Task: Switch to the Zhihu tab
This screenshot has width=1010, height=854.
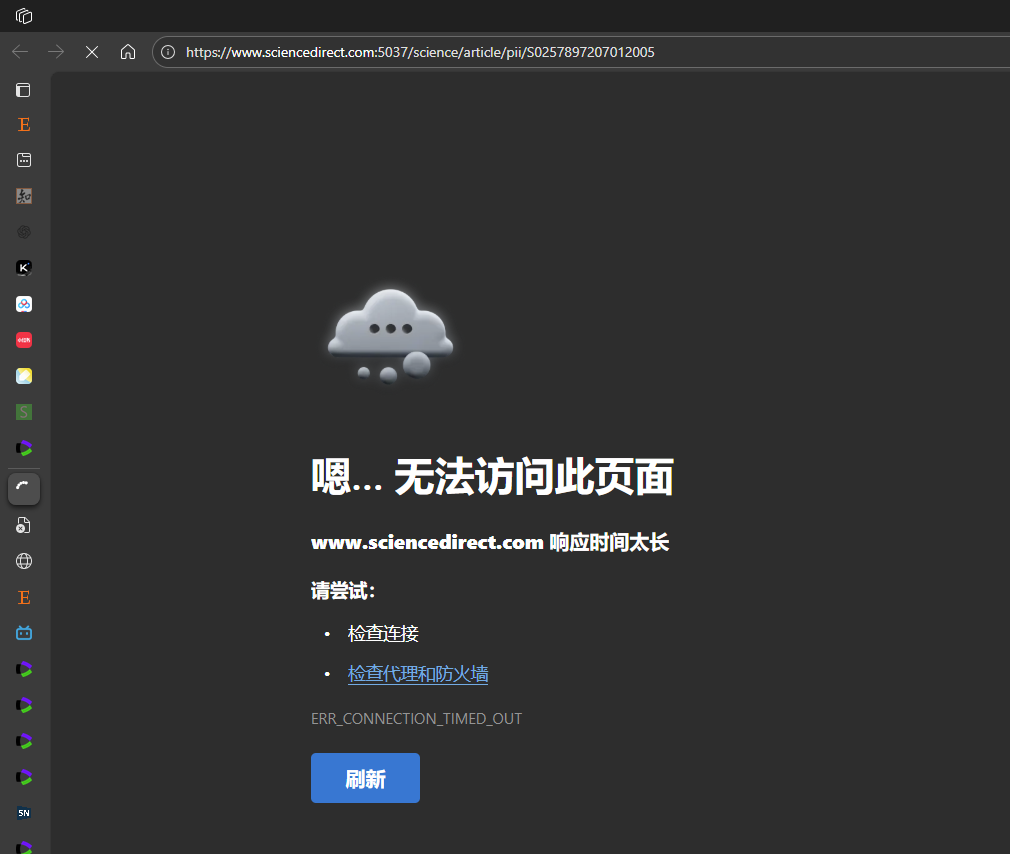Action: (24, 196)
